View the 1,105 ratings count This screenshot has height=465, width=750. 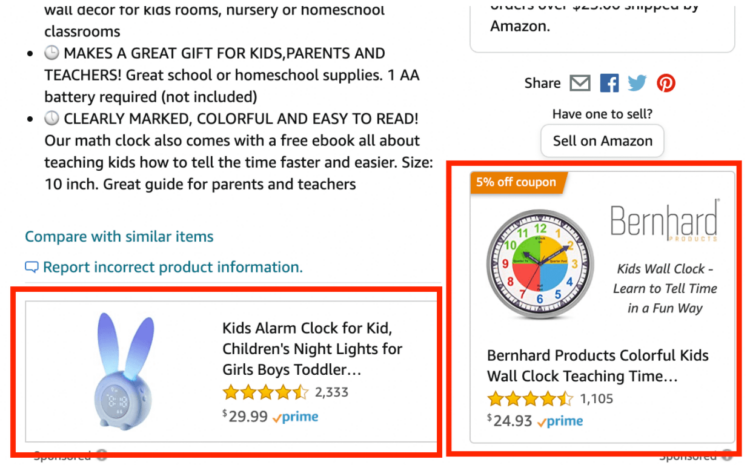(596, 398)
